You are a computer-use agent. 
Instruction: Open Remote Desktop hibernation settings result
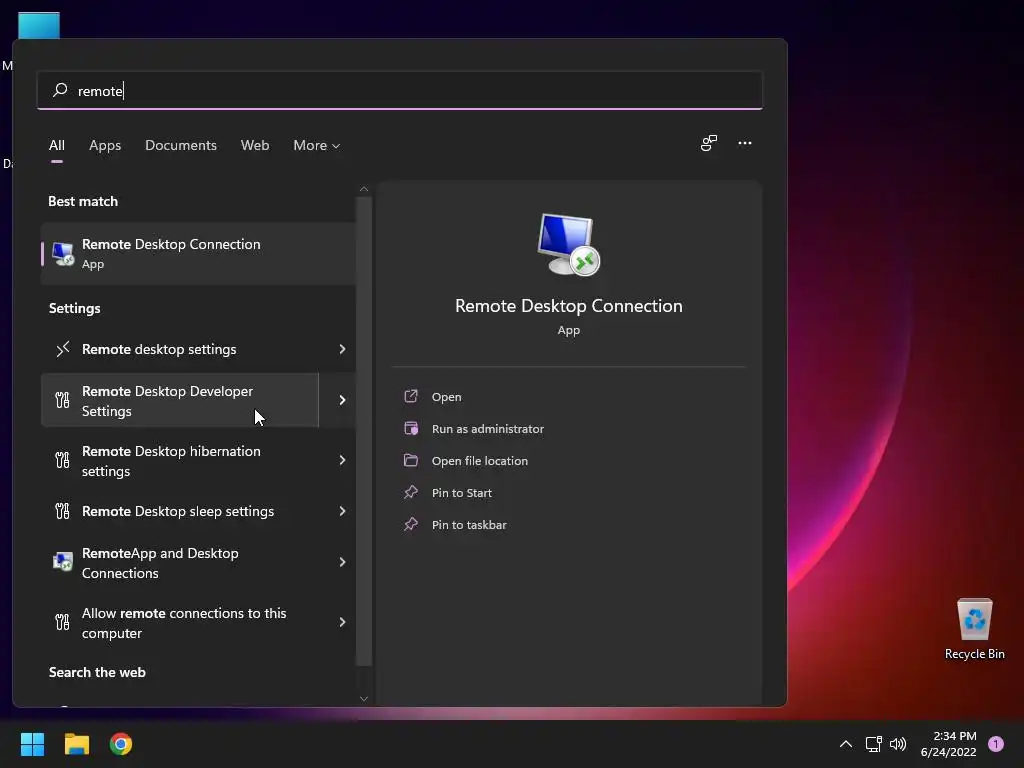tap(180, 460)
